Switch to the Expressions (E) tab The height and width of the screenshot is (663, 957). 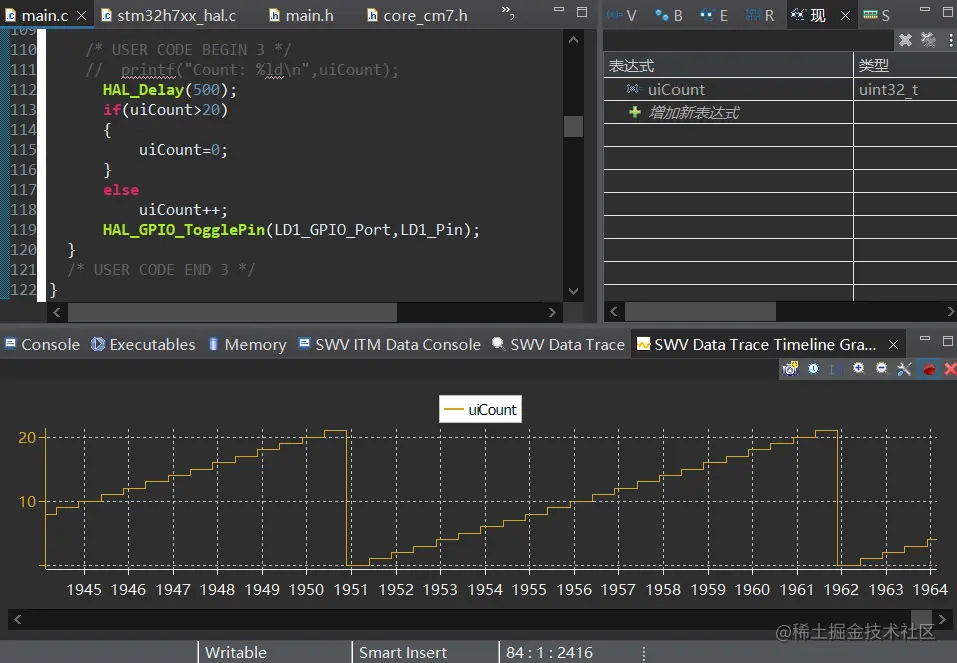714,15
